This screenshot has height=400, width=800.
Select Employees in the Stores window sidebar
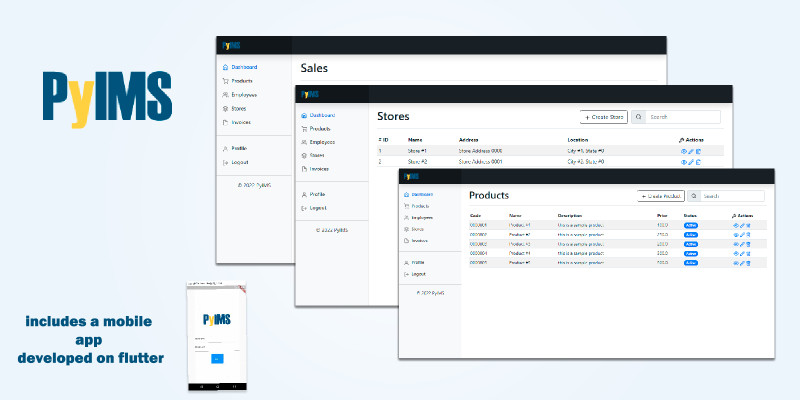coord(322,143)
